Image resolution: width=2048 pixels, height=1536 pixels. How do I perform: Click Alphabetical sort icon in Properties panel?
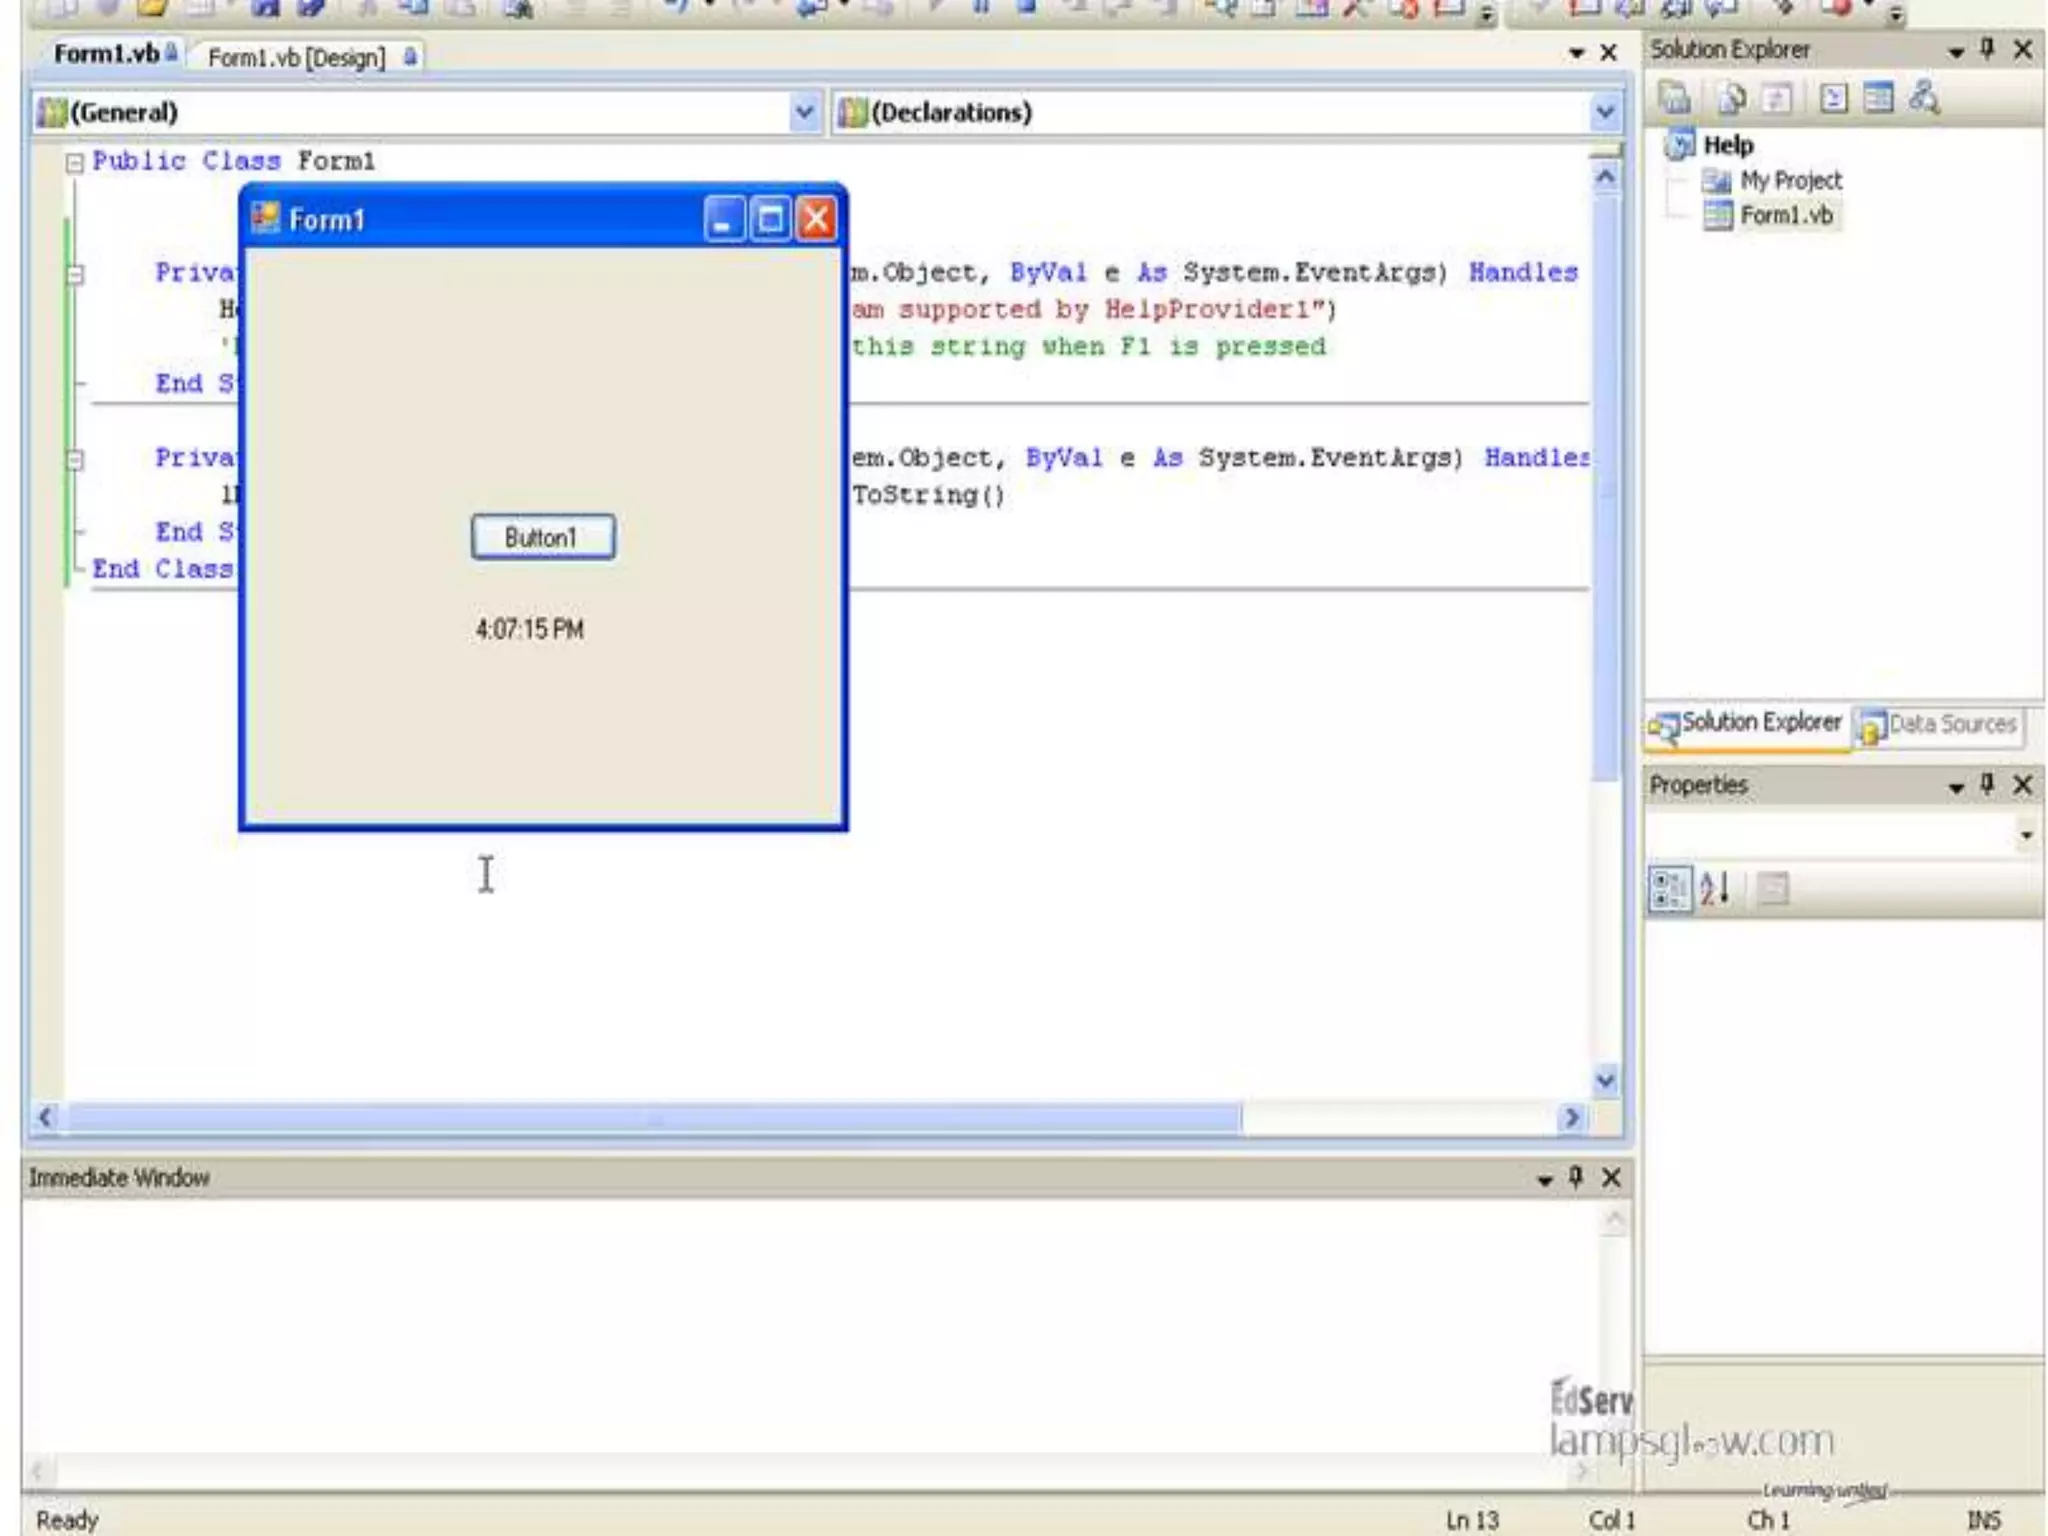(1715, 888)
